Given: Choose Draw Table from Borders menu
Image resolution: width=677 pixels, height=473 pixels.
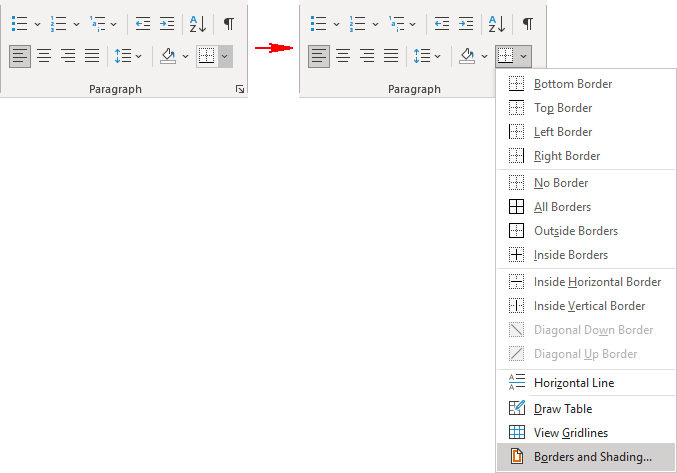Looking at the screenshot, I should (x=585, y=409).
